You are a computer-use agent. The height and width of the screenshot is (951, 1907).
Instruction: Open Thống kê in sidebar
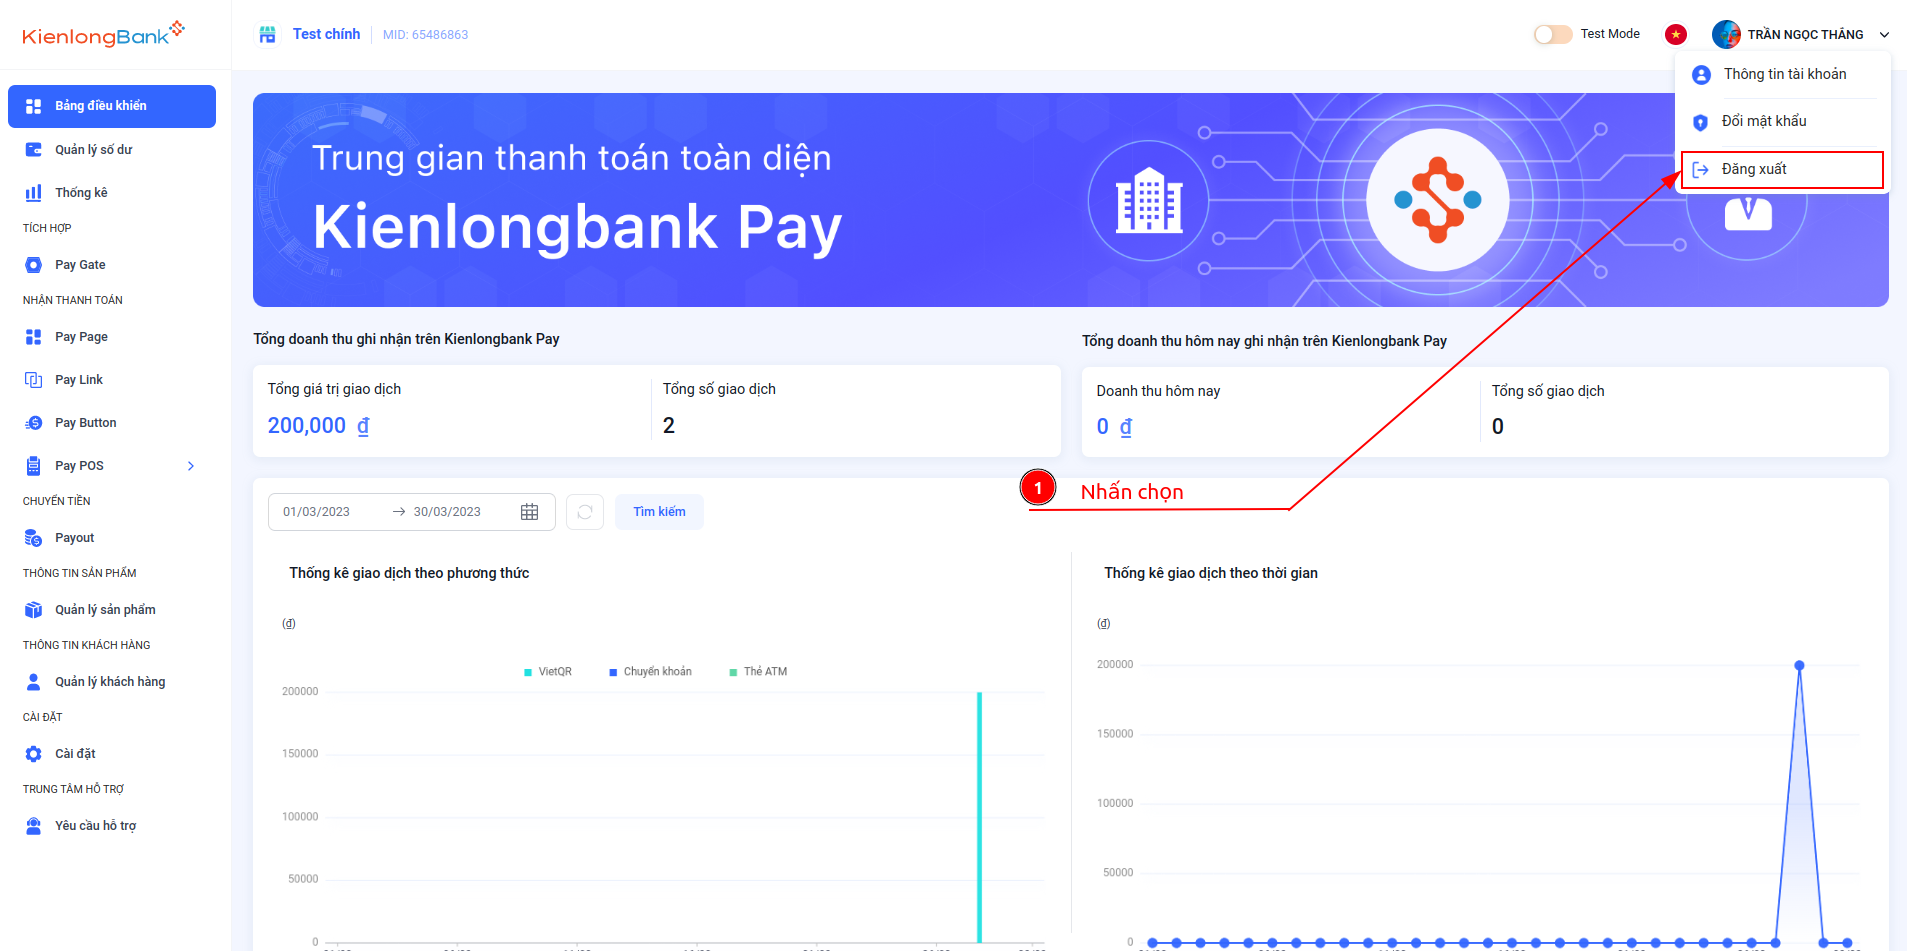coord(112,193)
